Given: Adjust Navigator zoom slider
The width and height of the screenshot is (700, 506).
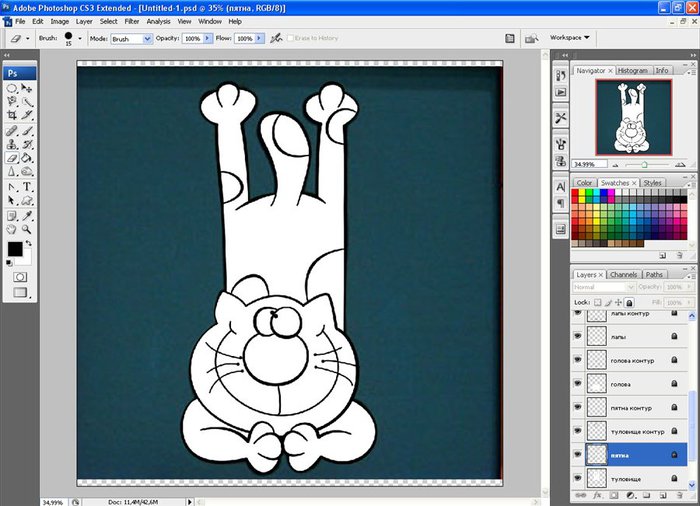Looking at the screenshot, I should click(x=644, y=165).
